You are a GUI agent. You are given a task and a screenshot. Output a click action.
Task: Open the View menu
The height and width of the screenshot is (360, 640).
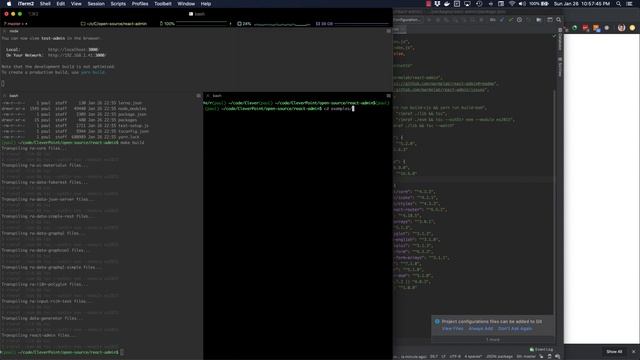pyautogui.click(x=76, y=4)
